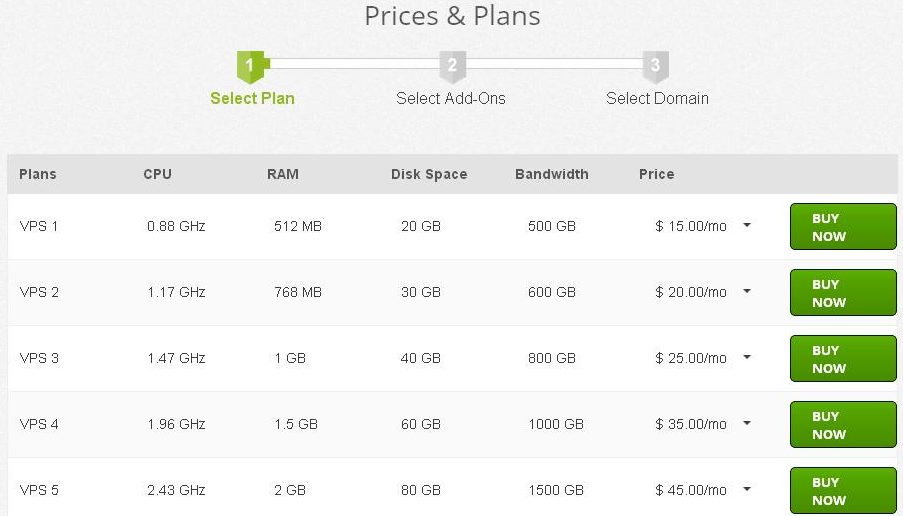Select the VPS 1 plan name
Screen dimensions: 903x516
[x=39, y=226]
